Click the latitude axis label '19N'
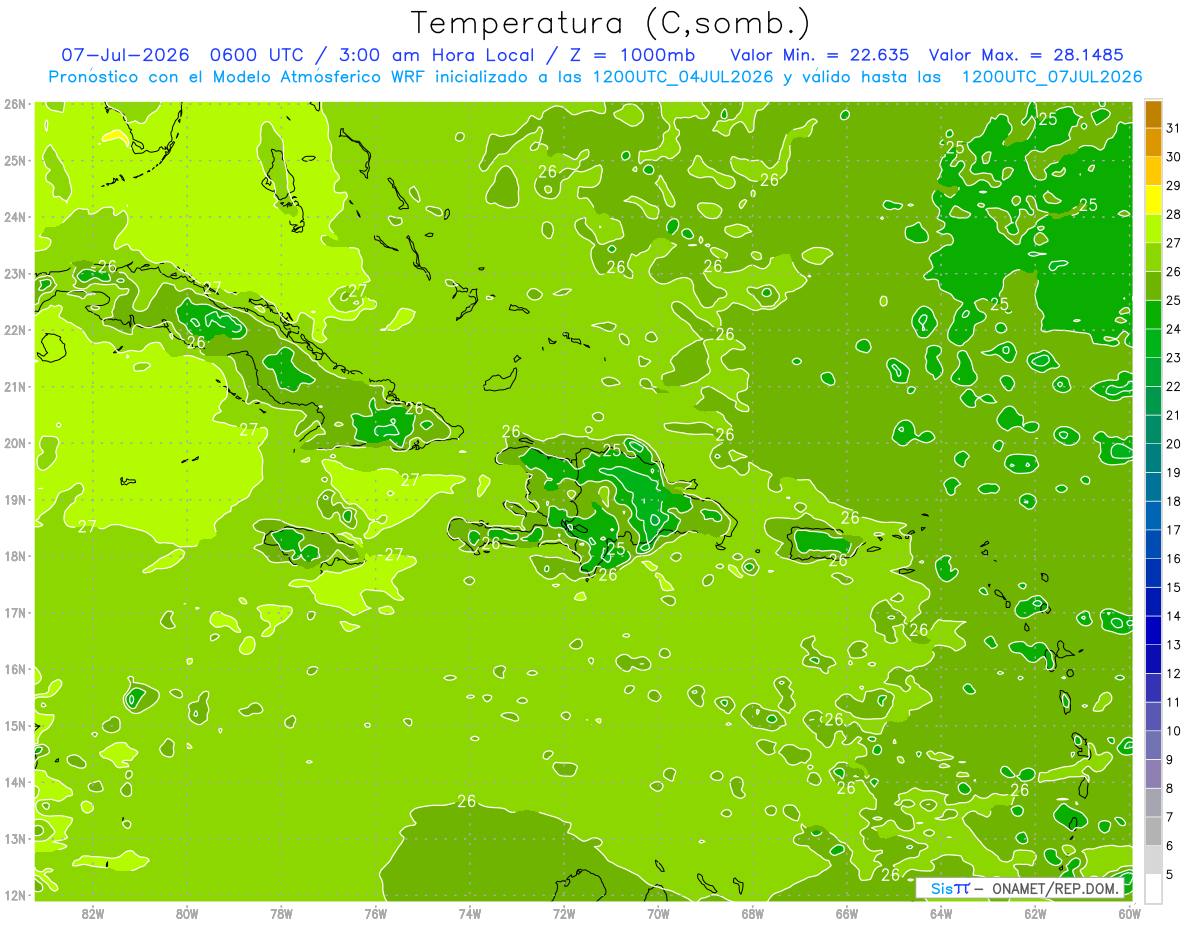Viewport: 1200px width, 927px height. [x=15, y=500]
